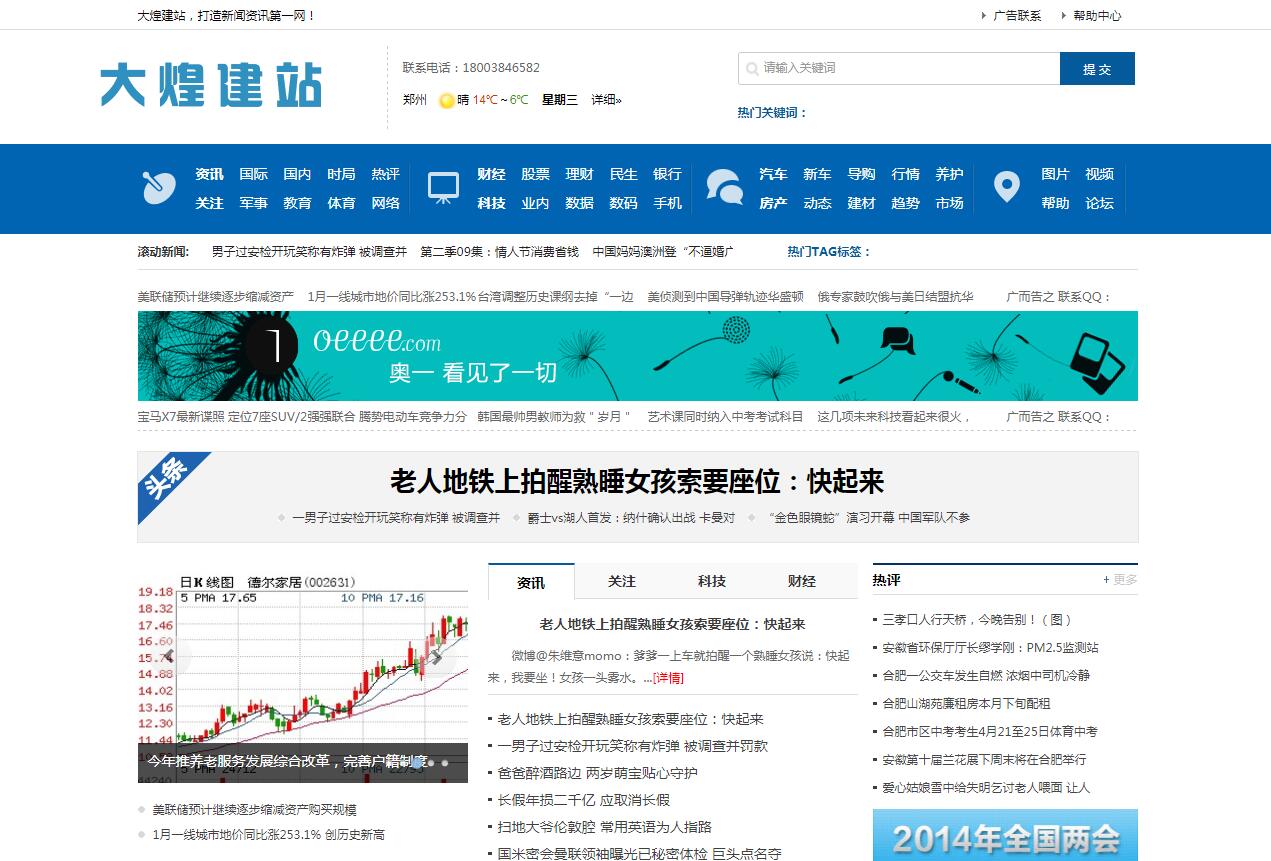
Task: Open the 广告联系 link at top
Action: (1017, 16)
